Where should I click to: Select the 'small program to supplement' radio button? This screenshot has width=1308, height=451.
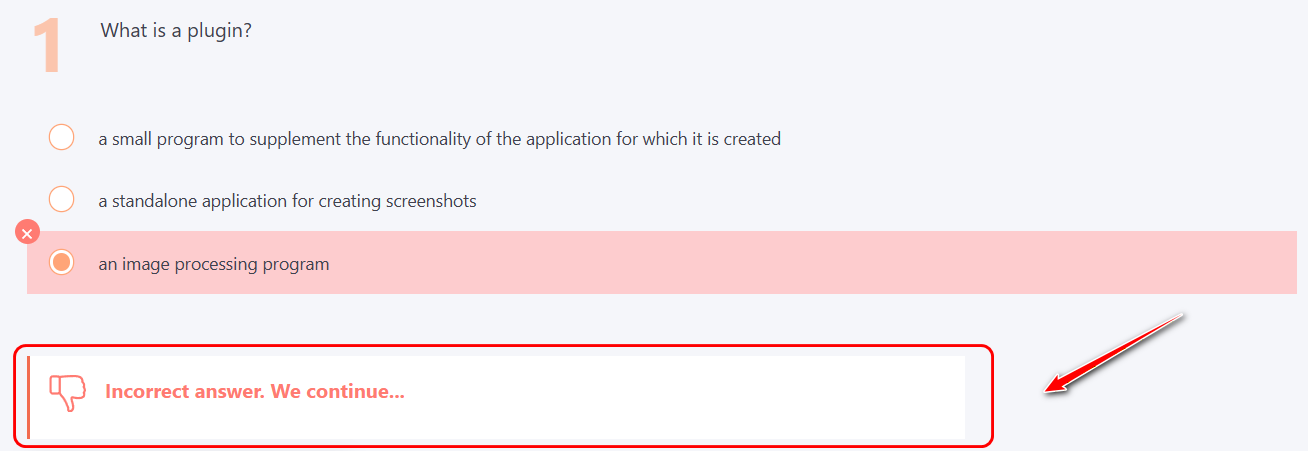(x=62, y=138)
